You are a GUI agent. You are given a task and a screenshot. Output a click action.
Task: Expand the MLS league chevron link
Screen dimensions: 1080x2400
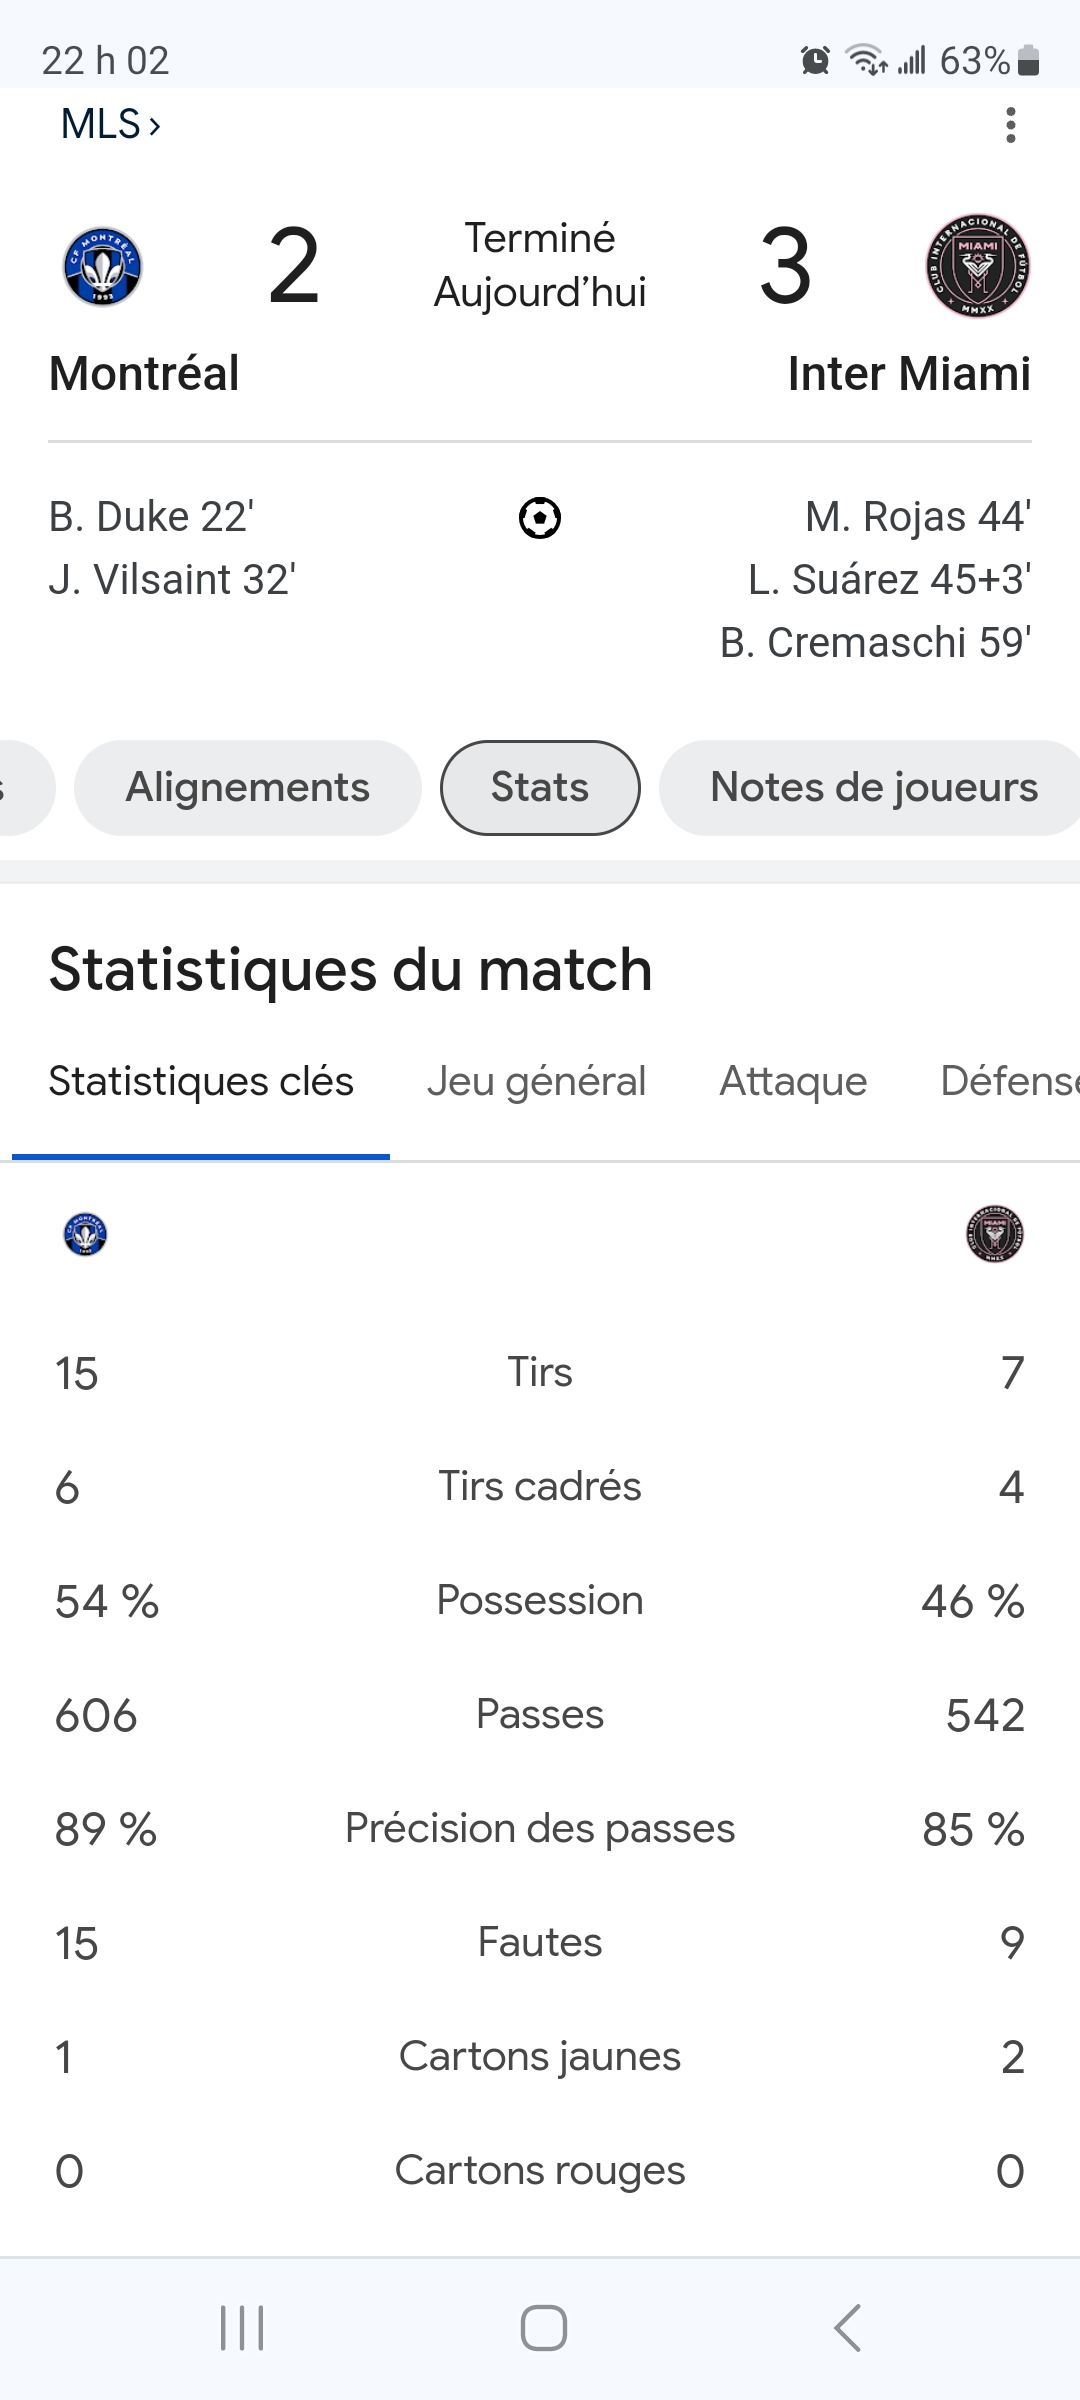[111, 125]
